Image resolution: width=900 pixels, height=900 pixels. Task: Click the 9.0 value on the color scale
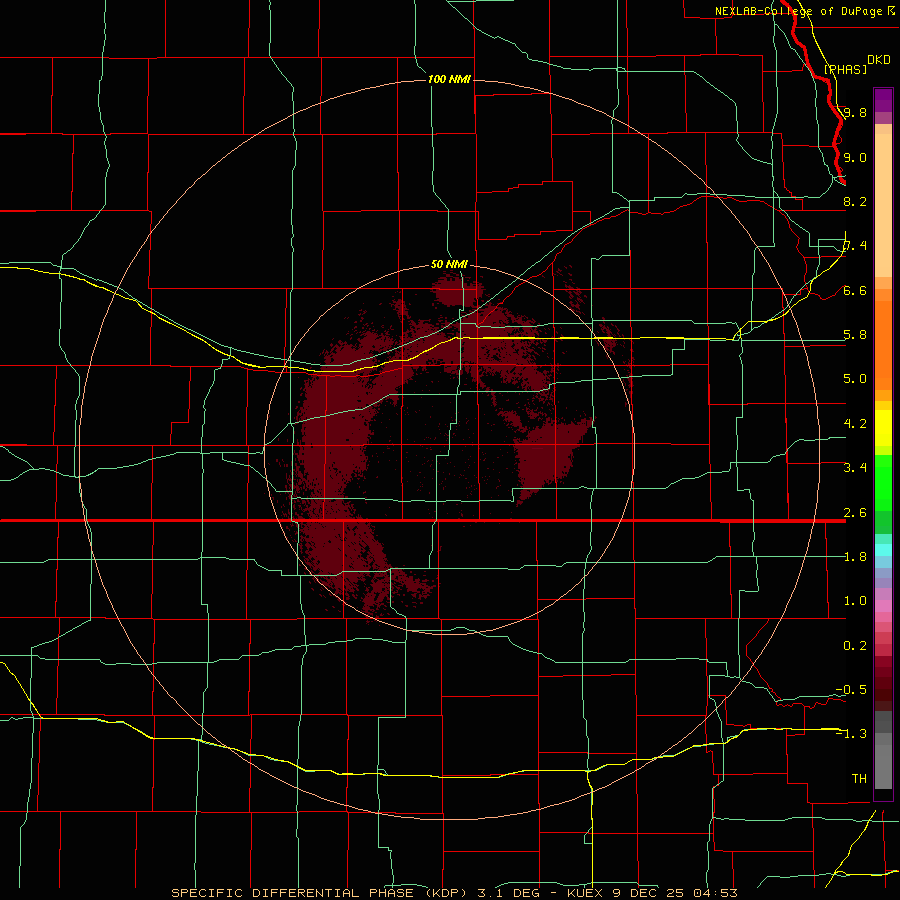pyautogui.click(x=855, y=157)
